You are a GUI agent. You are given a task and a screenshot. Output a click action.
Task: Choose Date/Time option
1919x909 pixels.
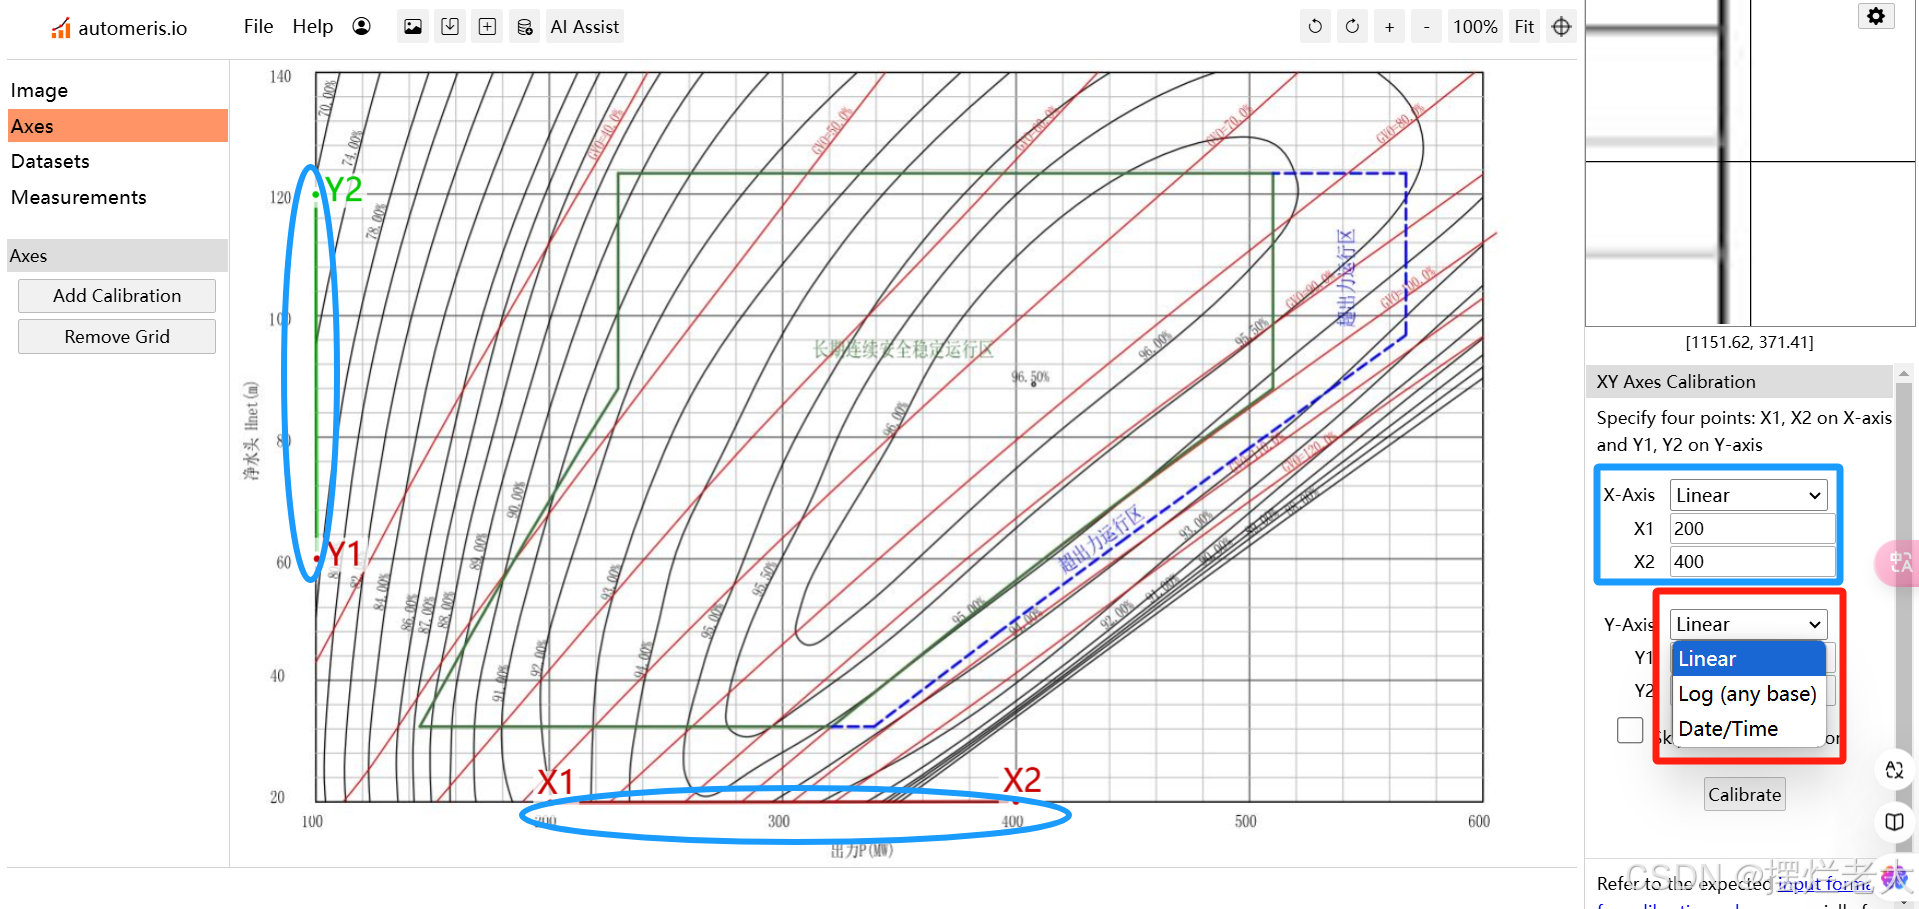pos(1749,729)
